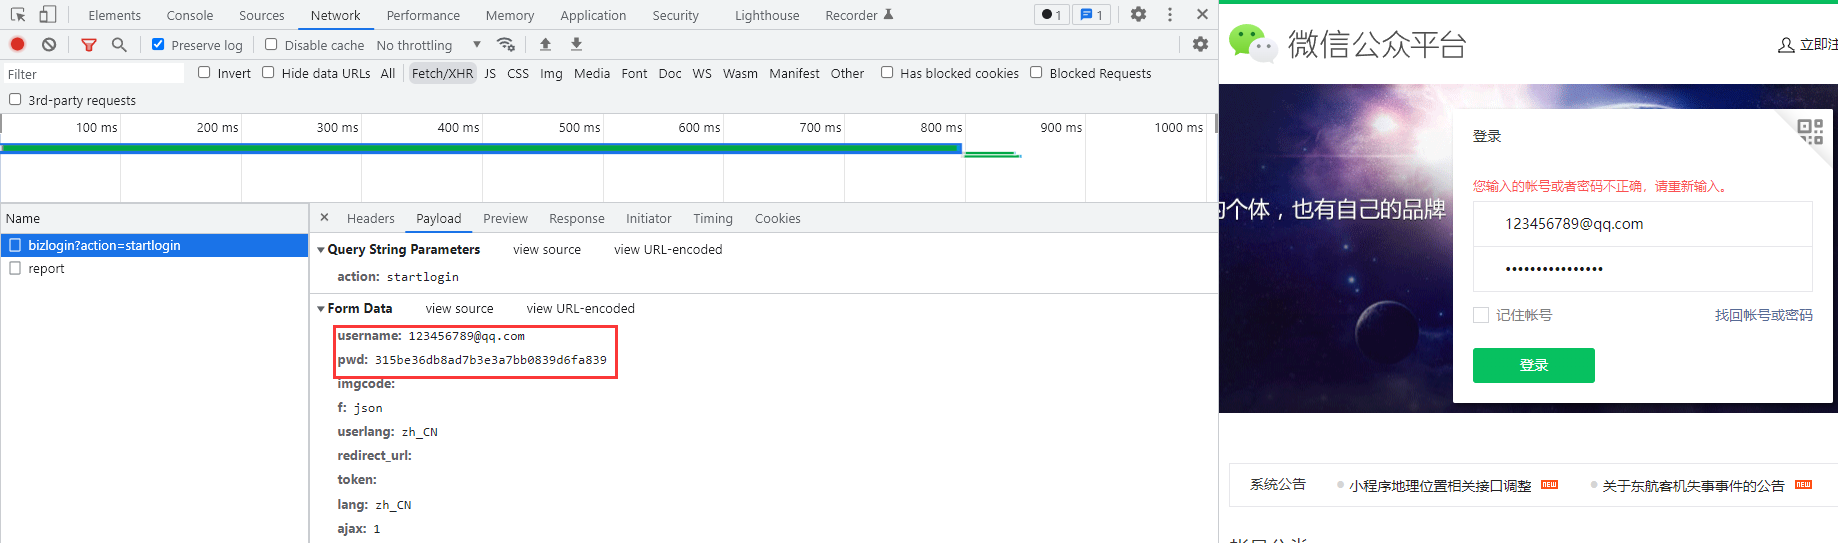
Task: Click the green 登录 button
Action: click(x=1533, y=365)
